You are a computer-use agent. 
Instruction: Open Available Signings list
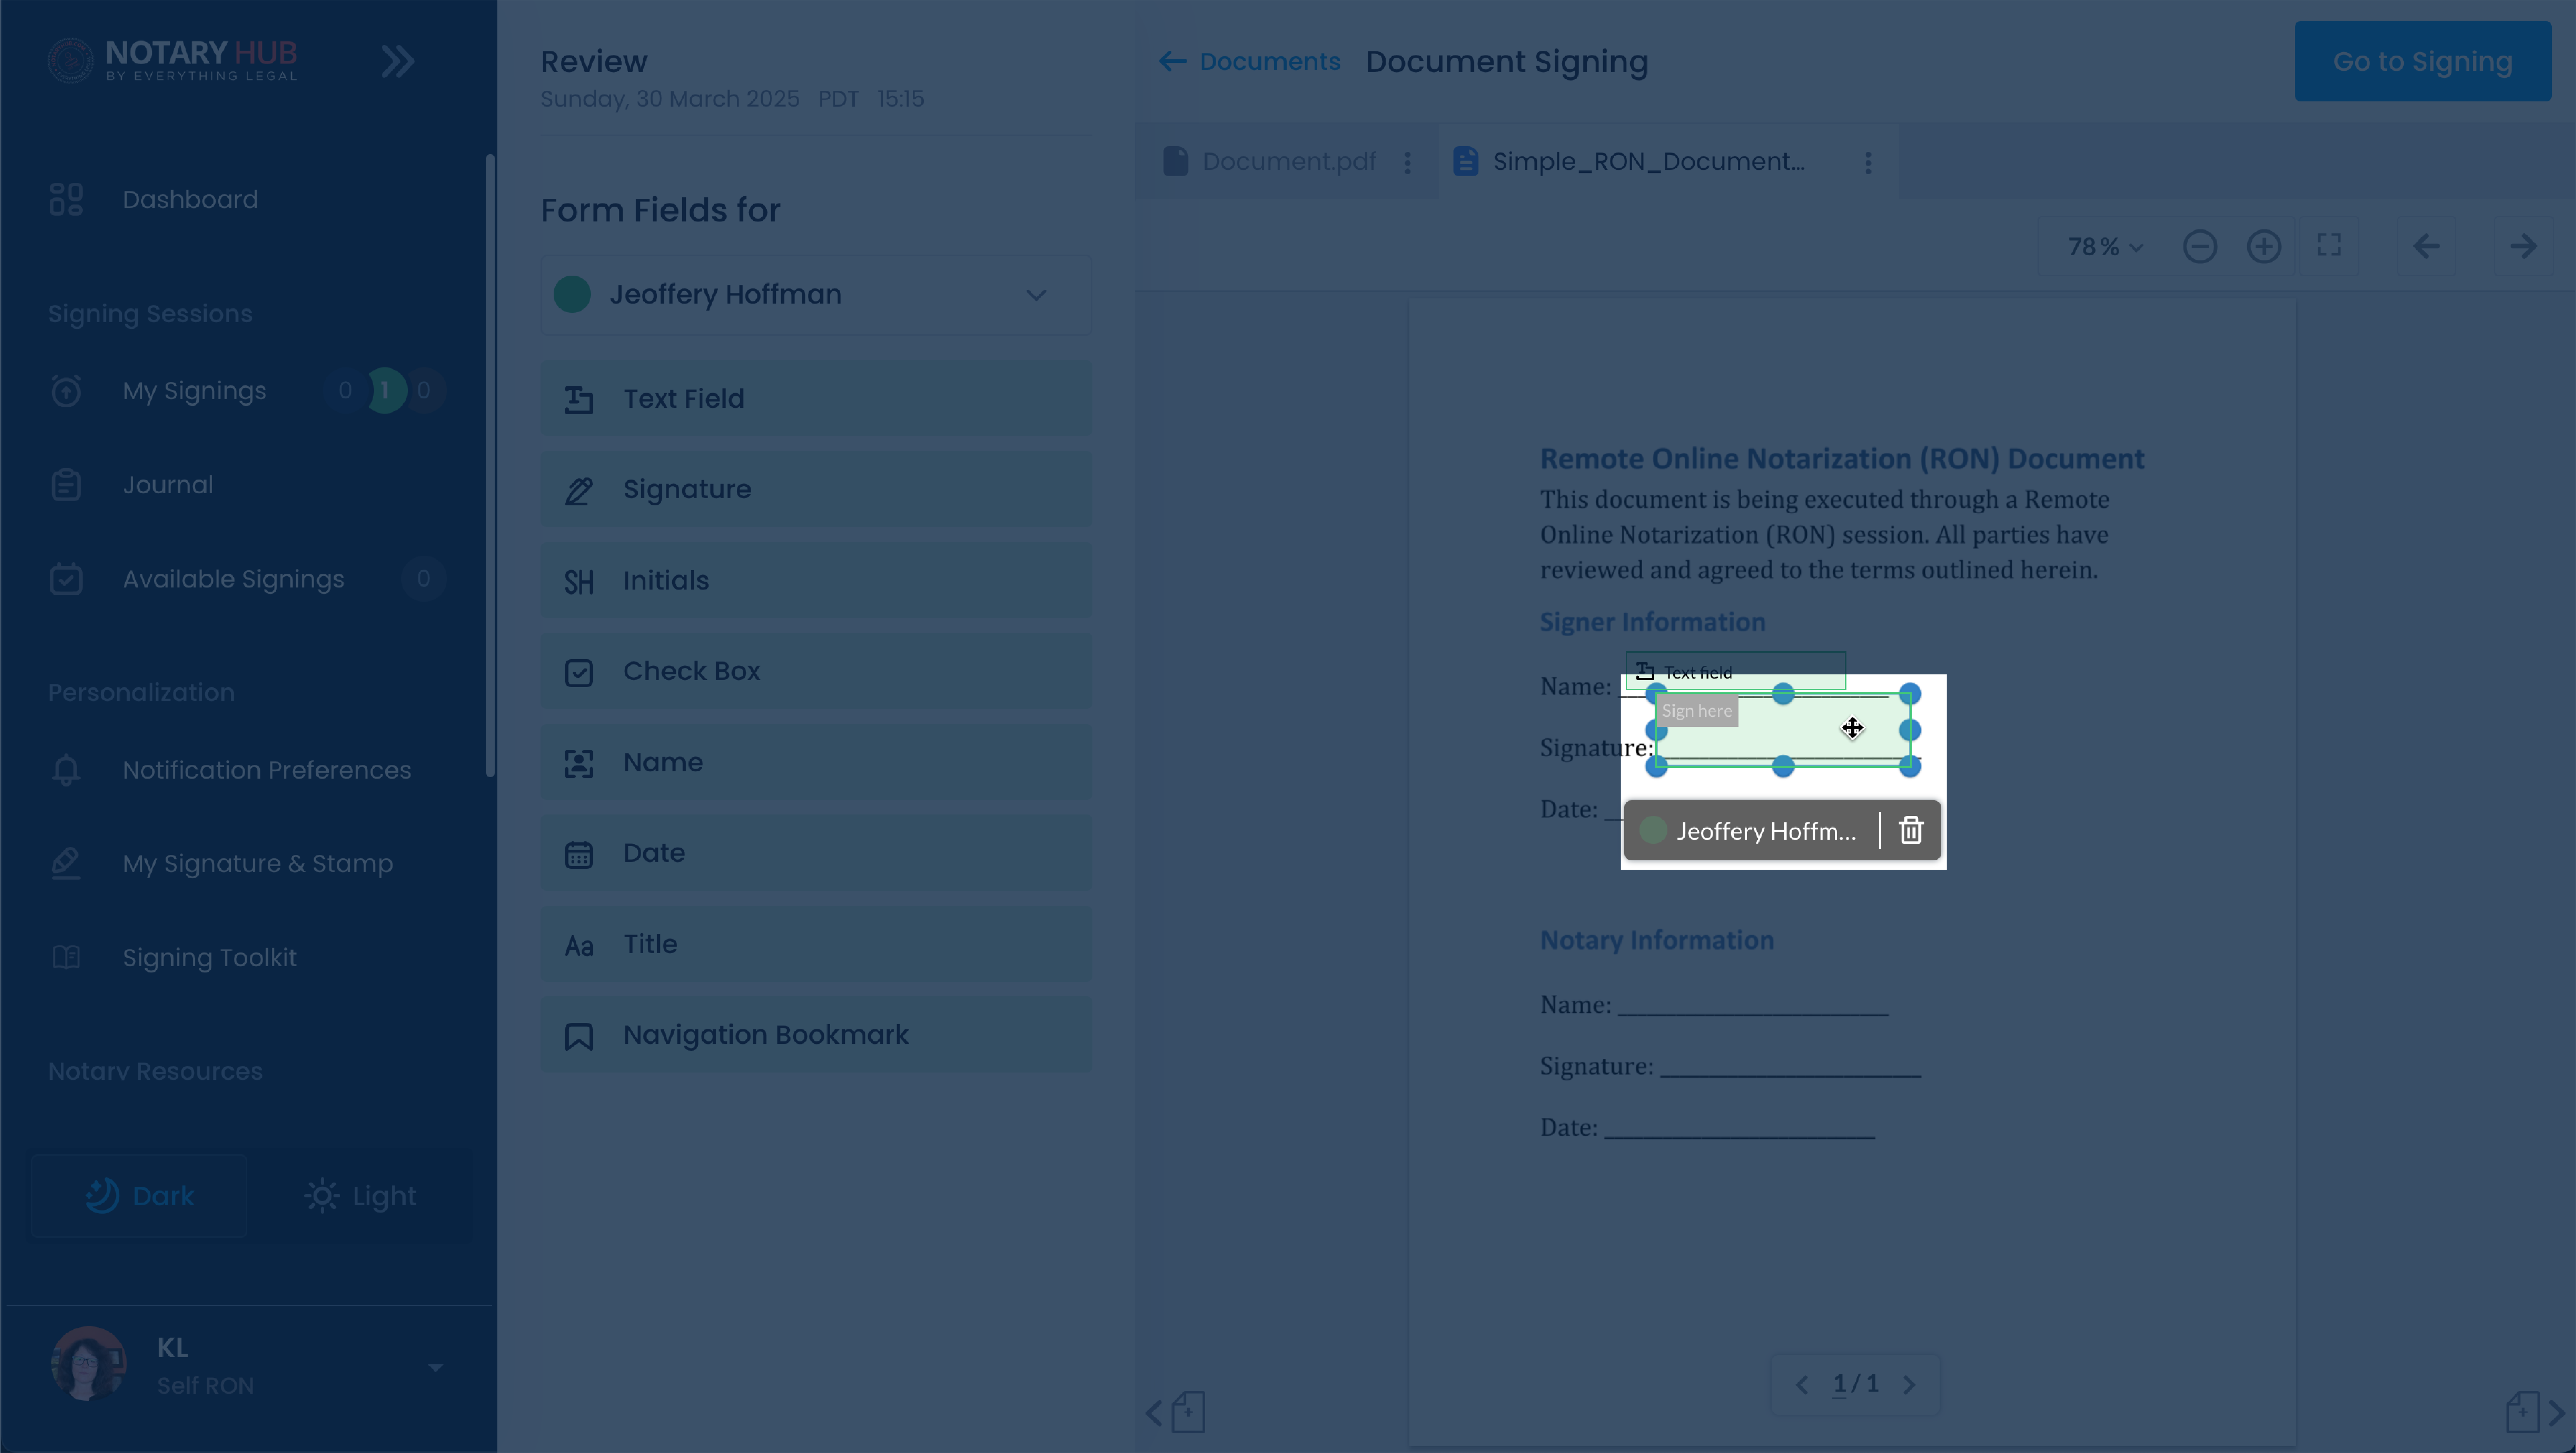click(233, 579)
